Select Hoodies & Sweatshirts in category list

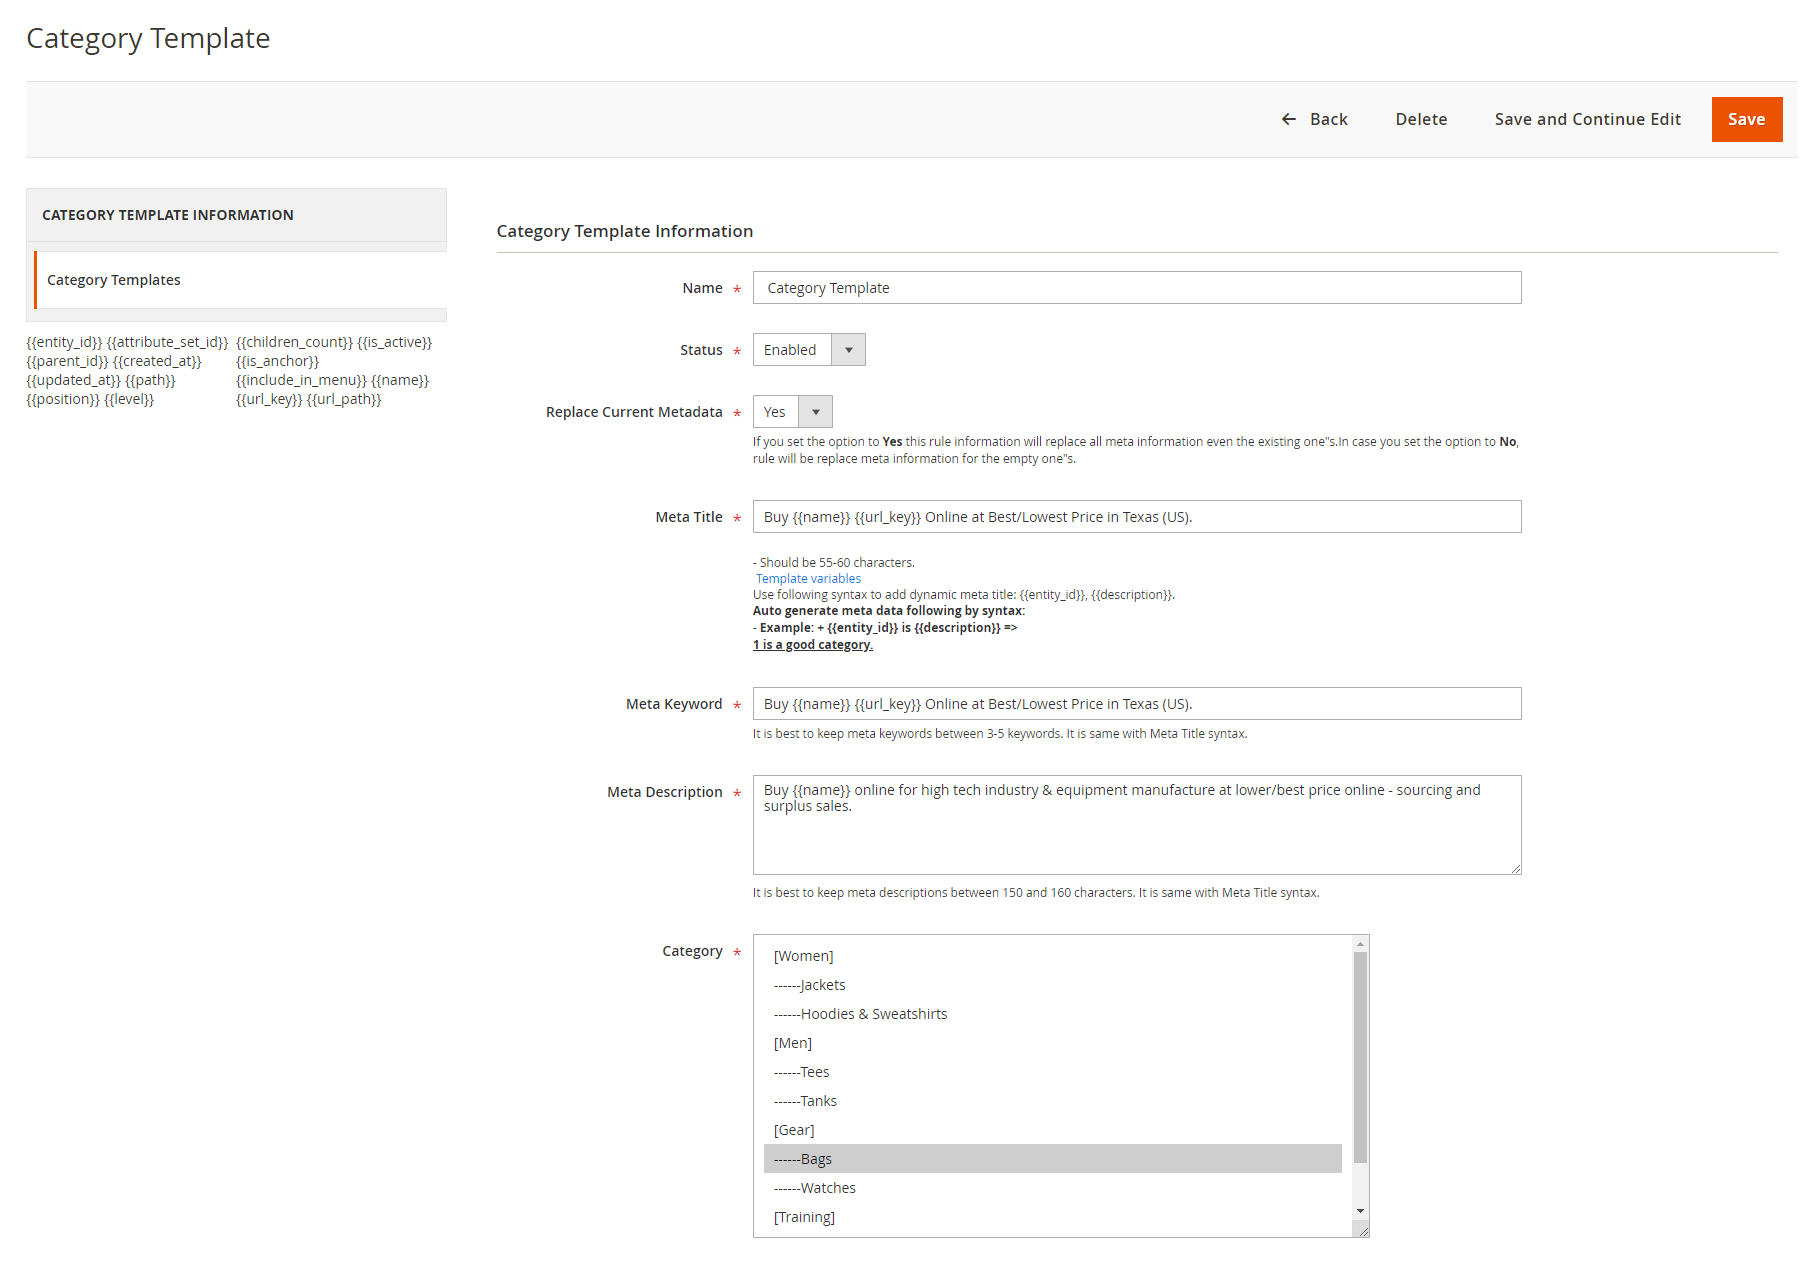point(860,1014)
